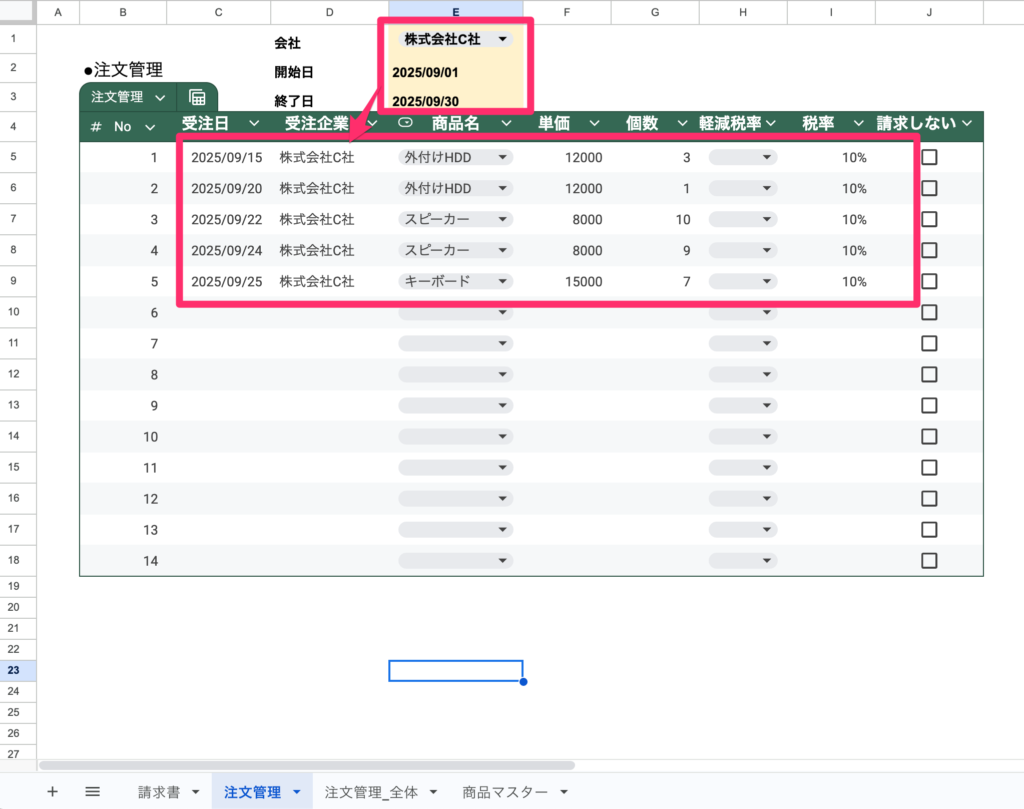This screenshot has width=1024, height=809.
Task: Click the table view icon beside 注文管理
Action: 197,97
